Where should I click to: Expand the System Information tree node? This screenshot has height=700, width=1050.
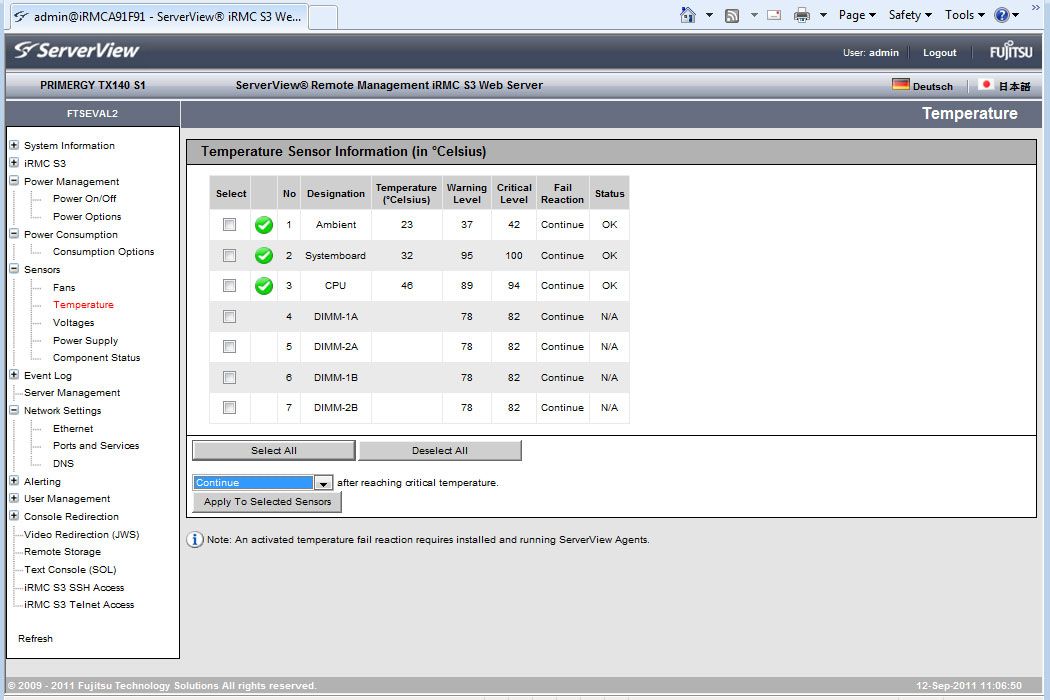(x=13, y=145)
